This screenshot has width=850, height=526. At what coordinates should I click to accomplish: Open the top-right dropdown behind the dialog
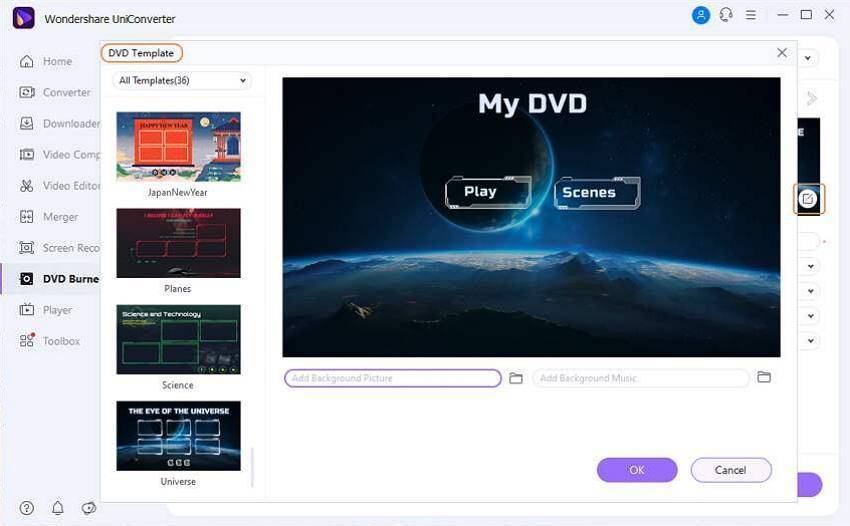[x=808, y=58]
